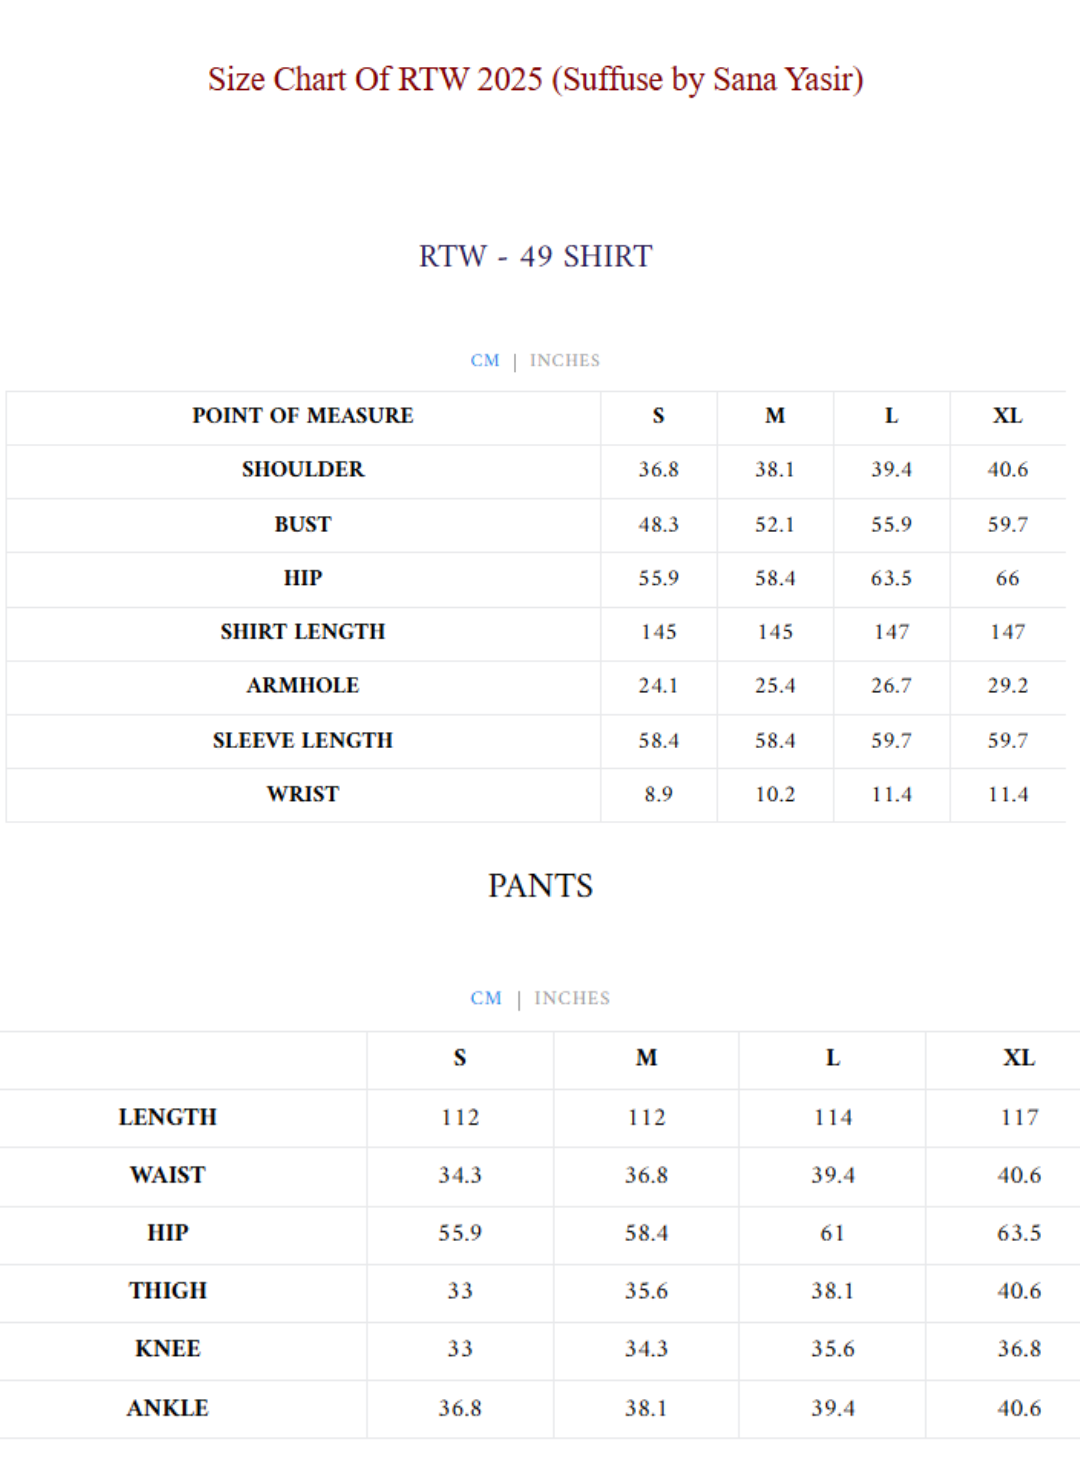
Task: Select the SHIRT LENGTH row label
Action: (303, 632)
